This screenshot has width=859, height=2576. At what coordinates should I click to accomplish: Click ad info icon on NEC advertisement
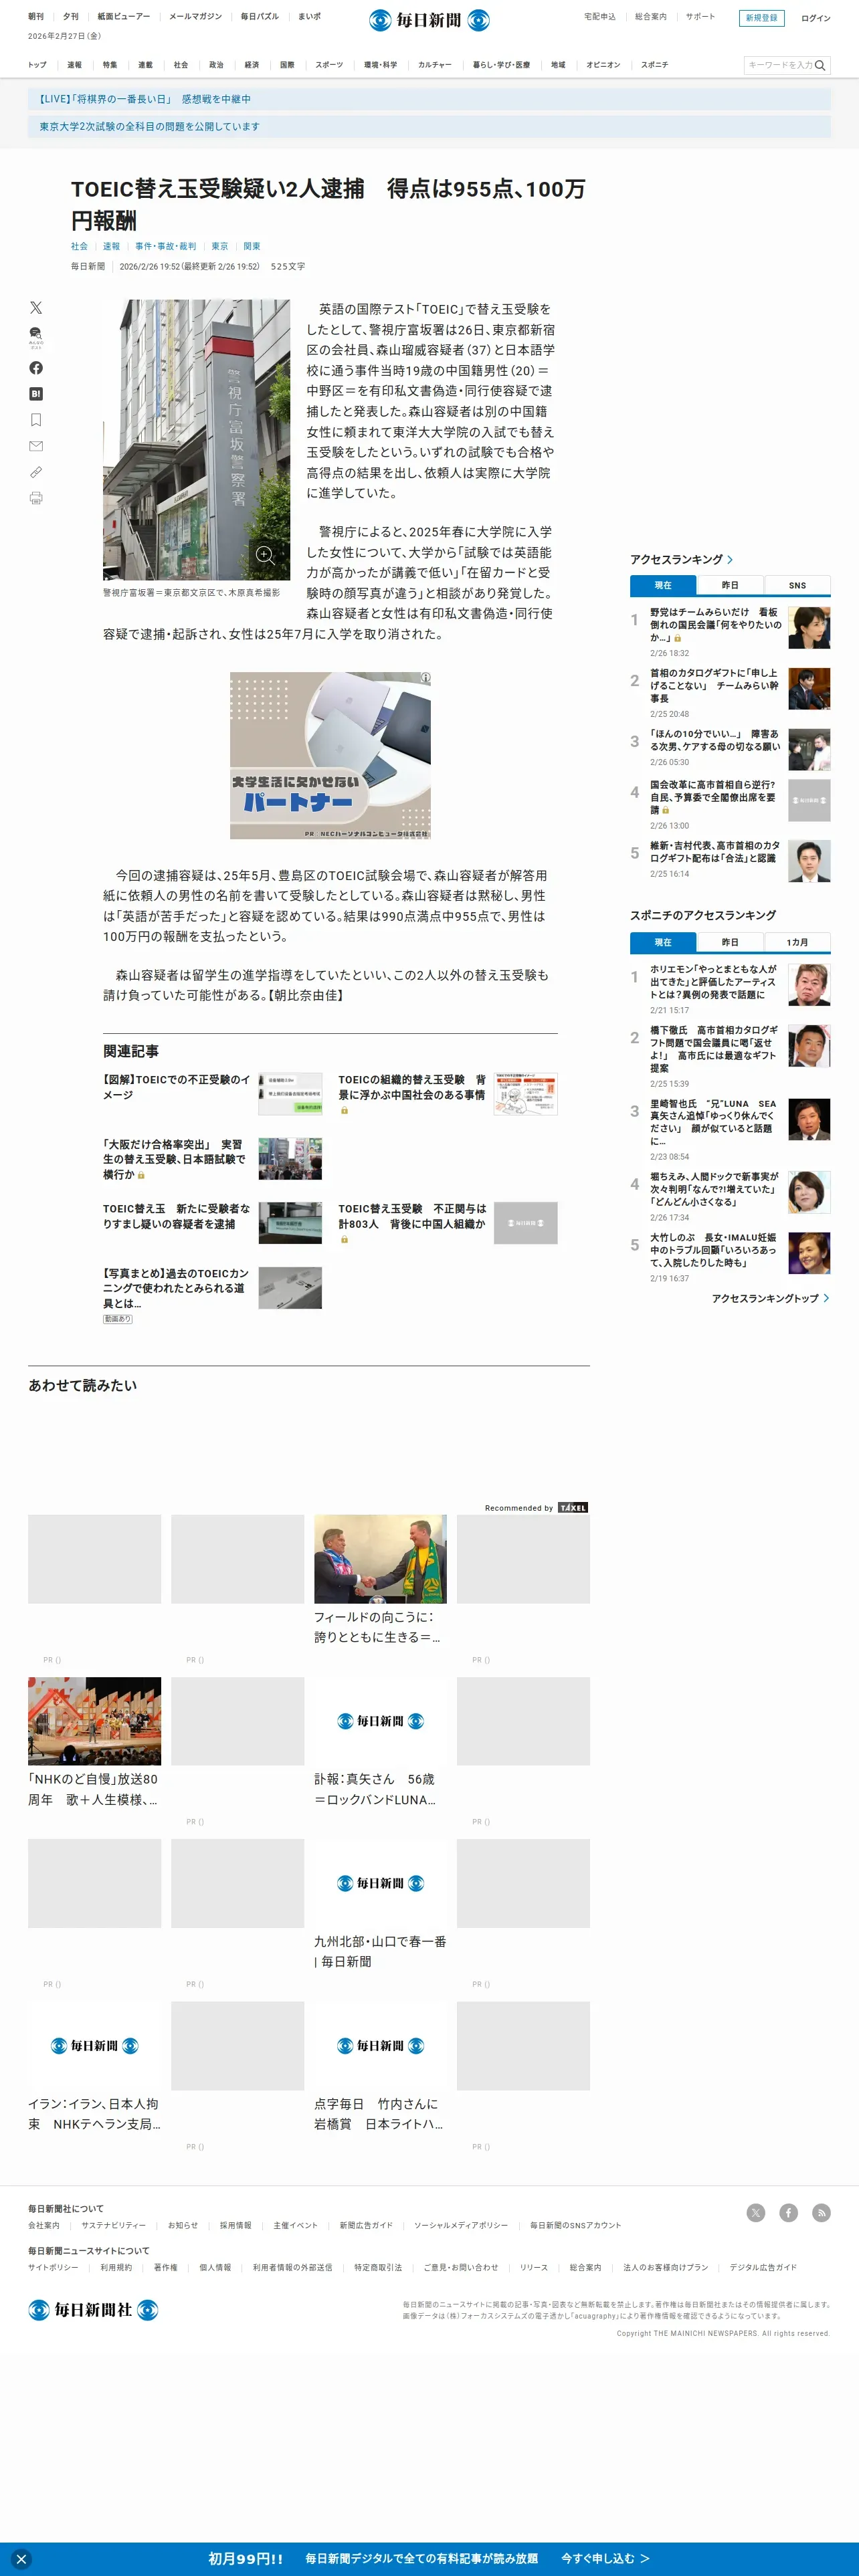tap(425, 678)
